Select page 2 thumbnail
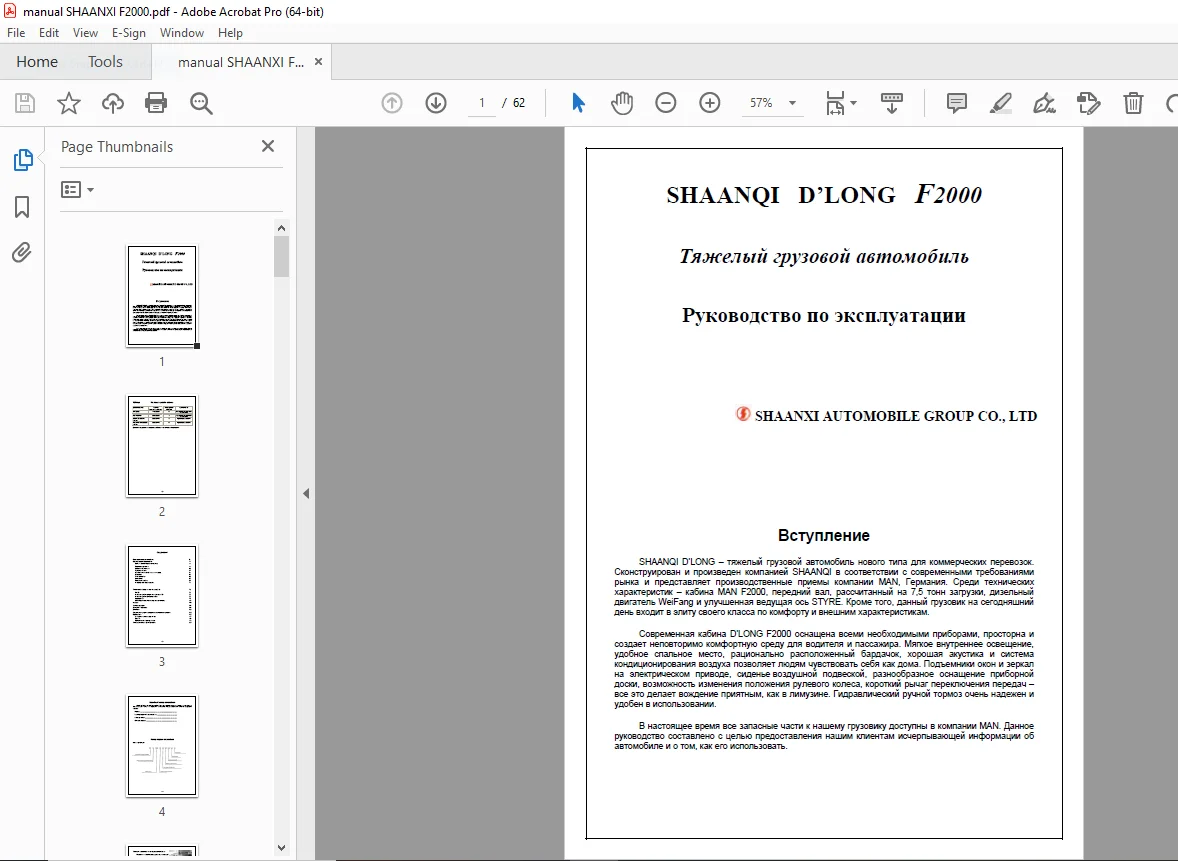Image resolution: width=1178 pixels, height=861 pixels. tap(162, 446)
